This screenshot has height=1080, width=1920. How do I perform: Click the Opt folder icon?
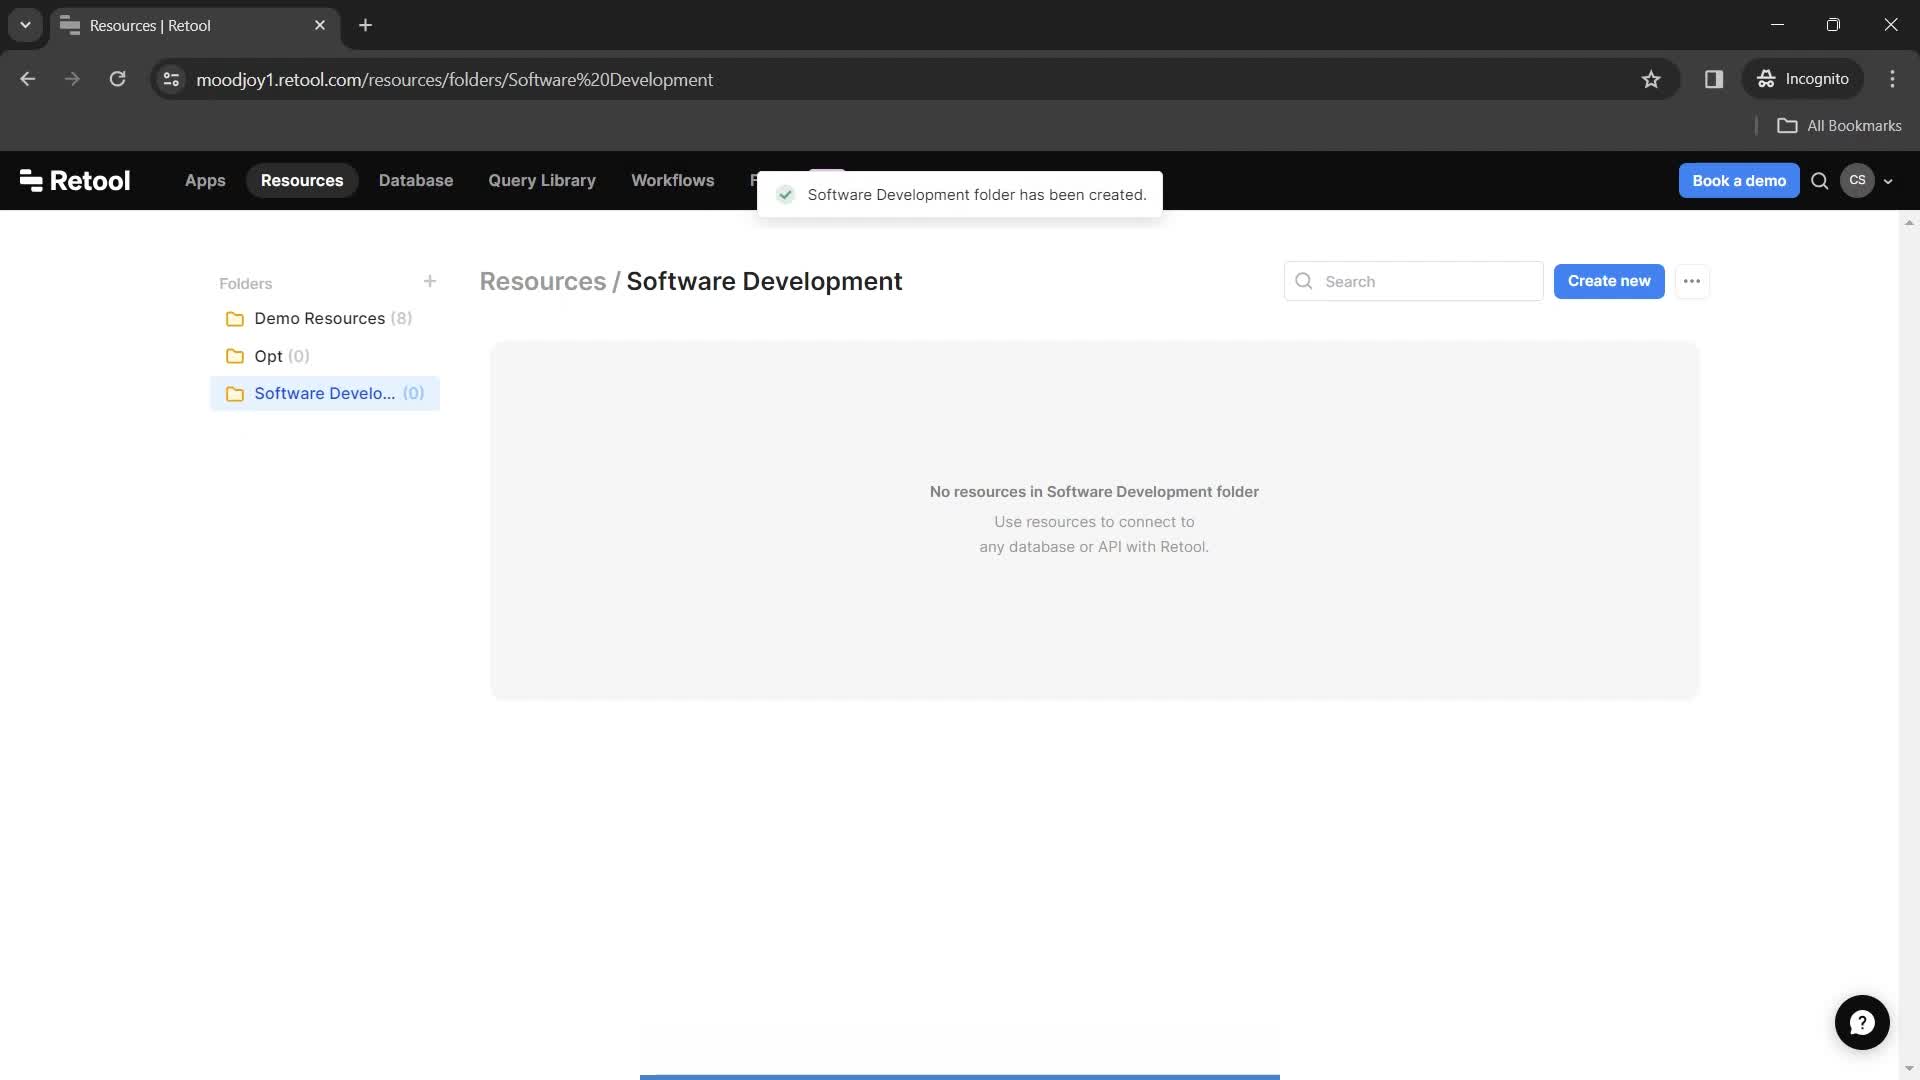click(x=235, y=356)
